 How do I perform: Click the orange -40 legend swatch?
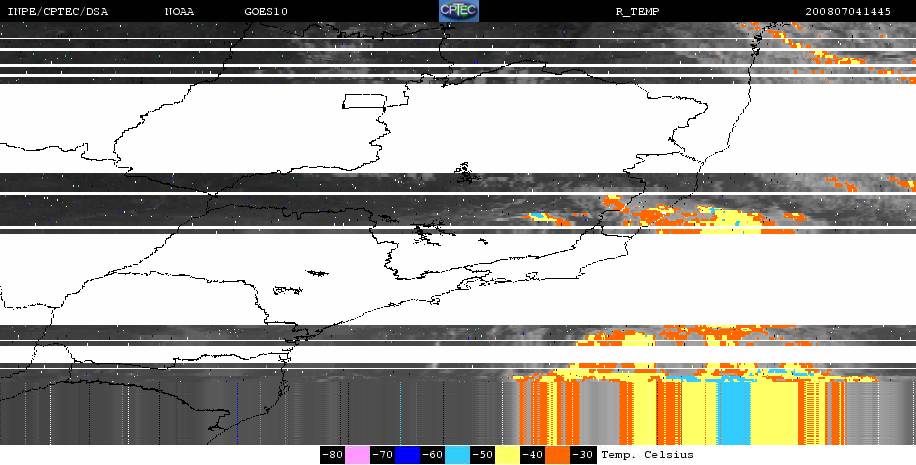[x=557, y=455]
